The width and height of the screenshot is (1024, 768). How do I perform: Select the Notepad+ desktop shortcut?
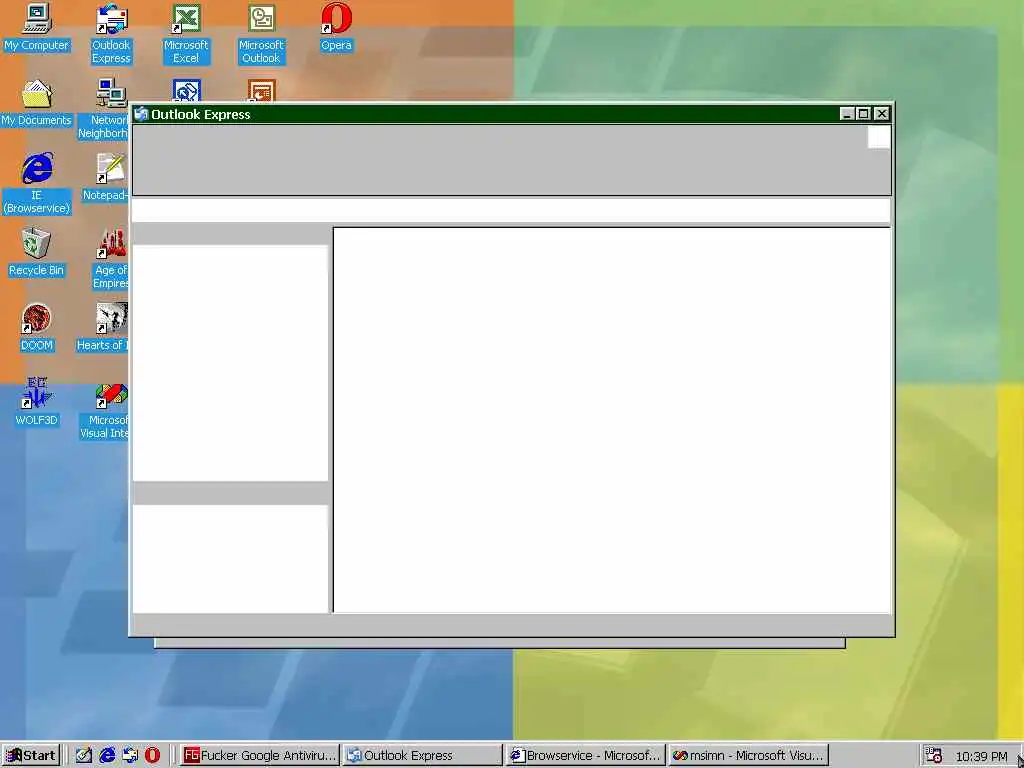tap(106, 178)
